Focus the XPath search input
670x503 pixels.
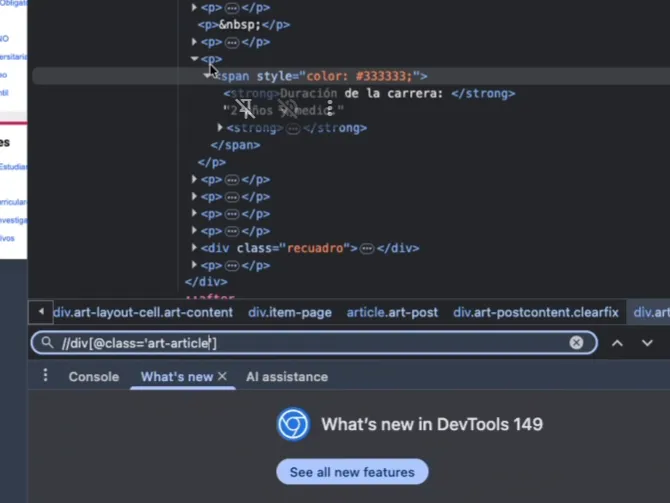(314, 343)
